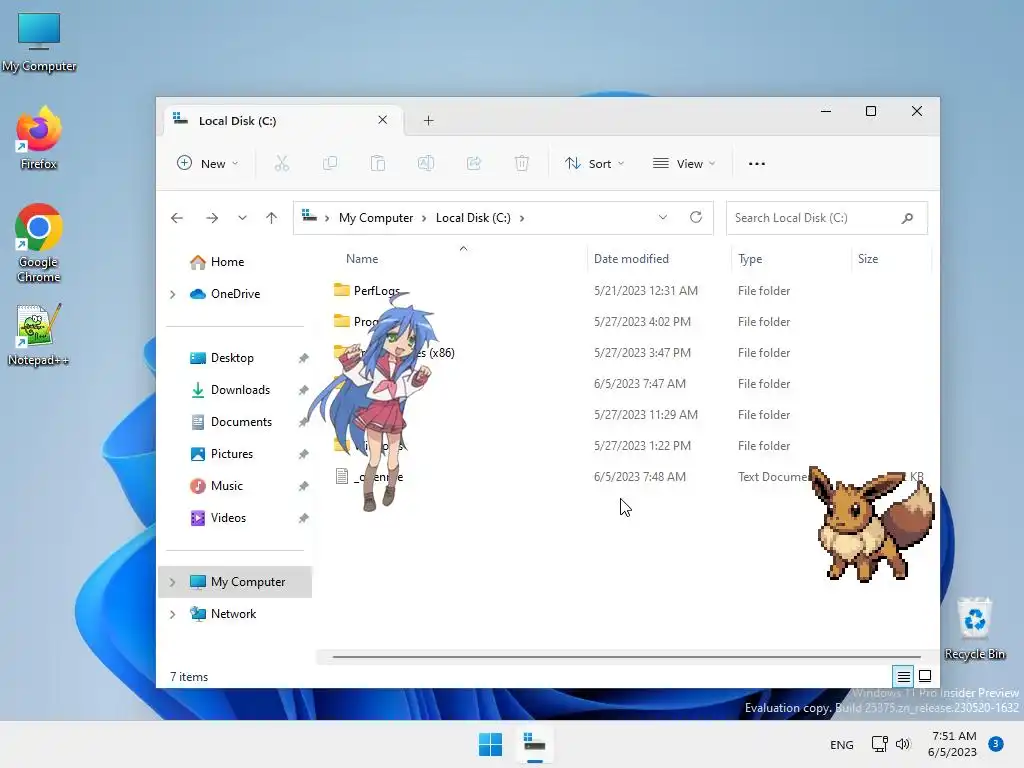This screenshot has height=768, width=1024.
Task: Go forward with the right arrow
Action: 212,218
